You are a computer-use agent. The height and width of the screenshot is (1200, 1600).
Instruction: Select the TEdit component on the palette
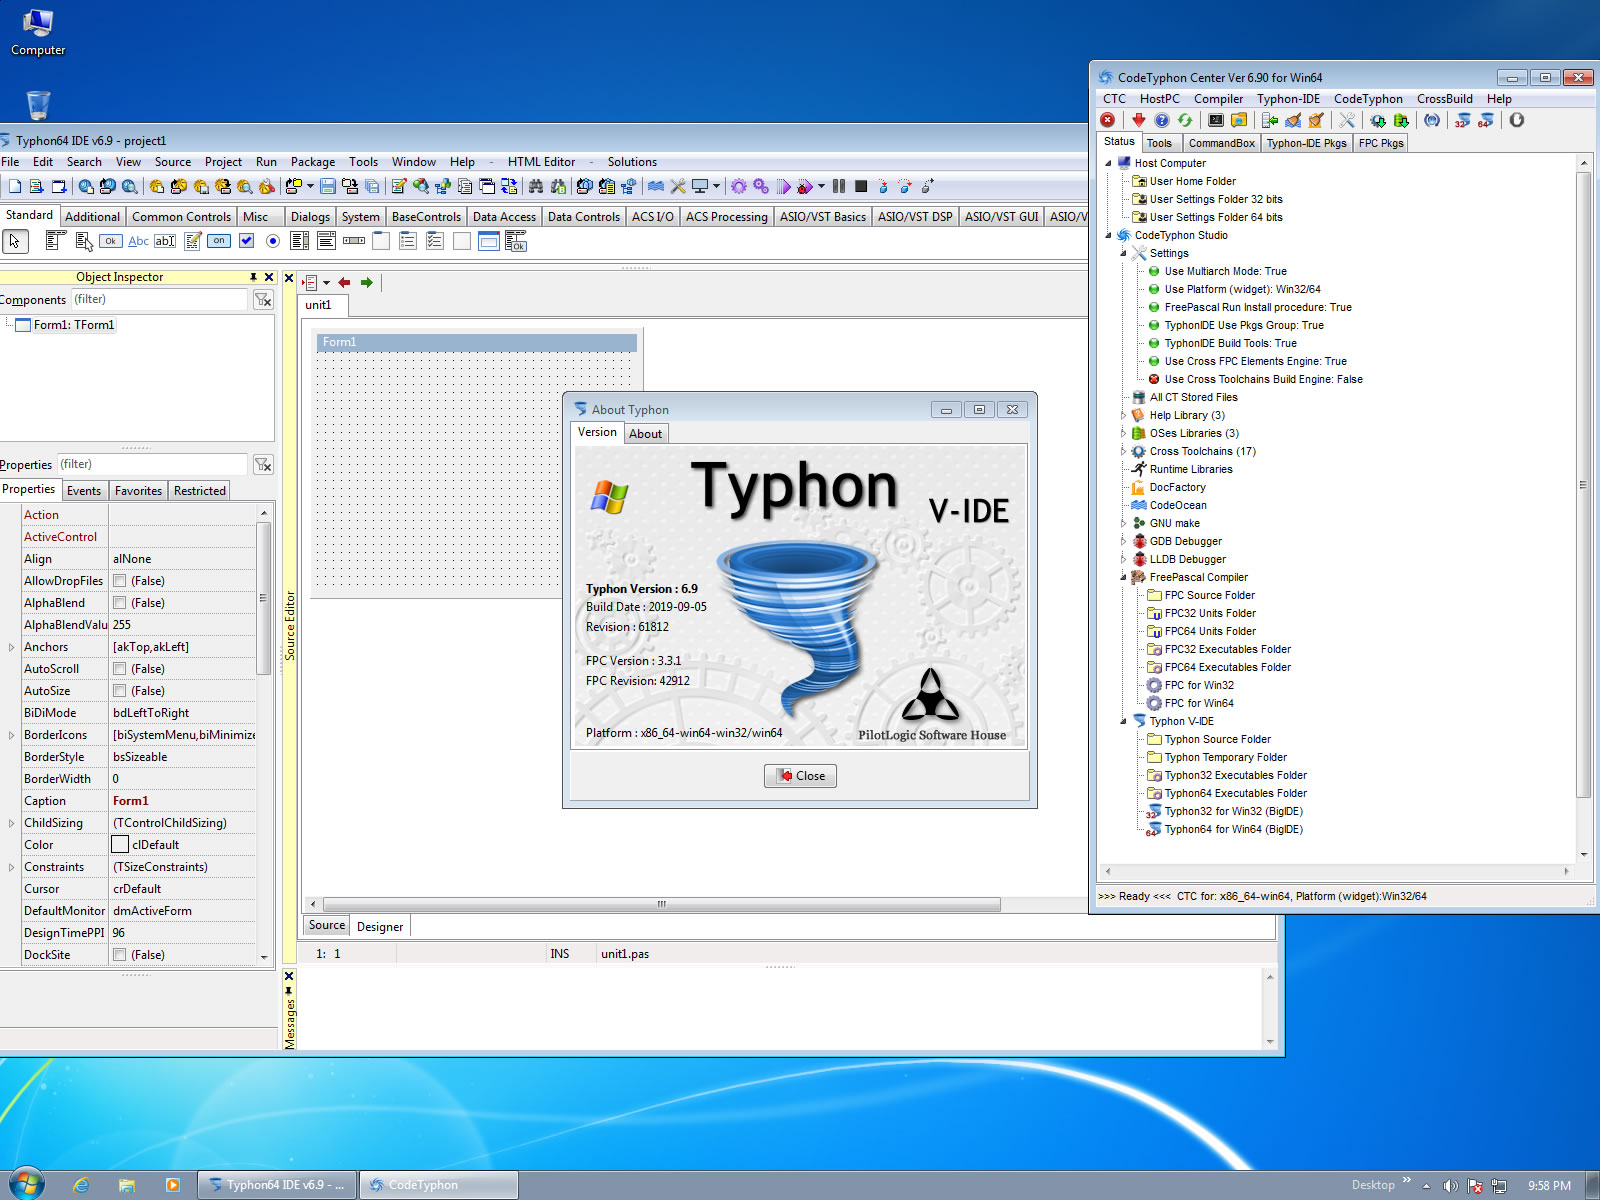click(165, 241)
